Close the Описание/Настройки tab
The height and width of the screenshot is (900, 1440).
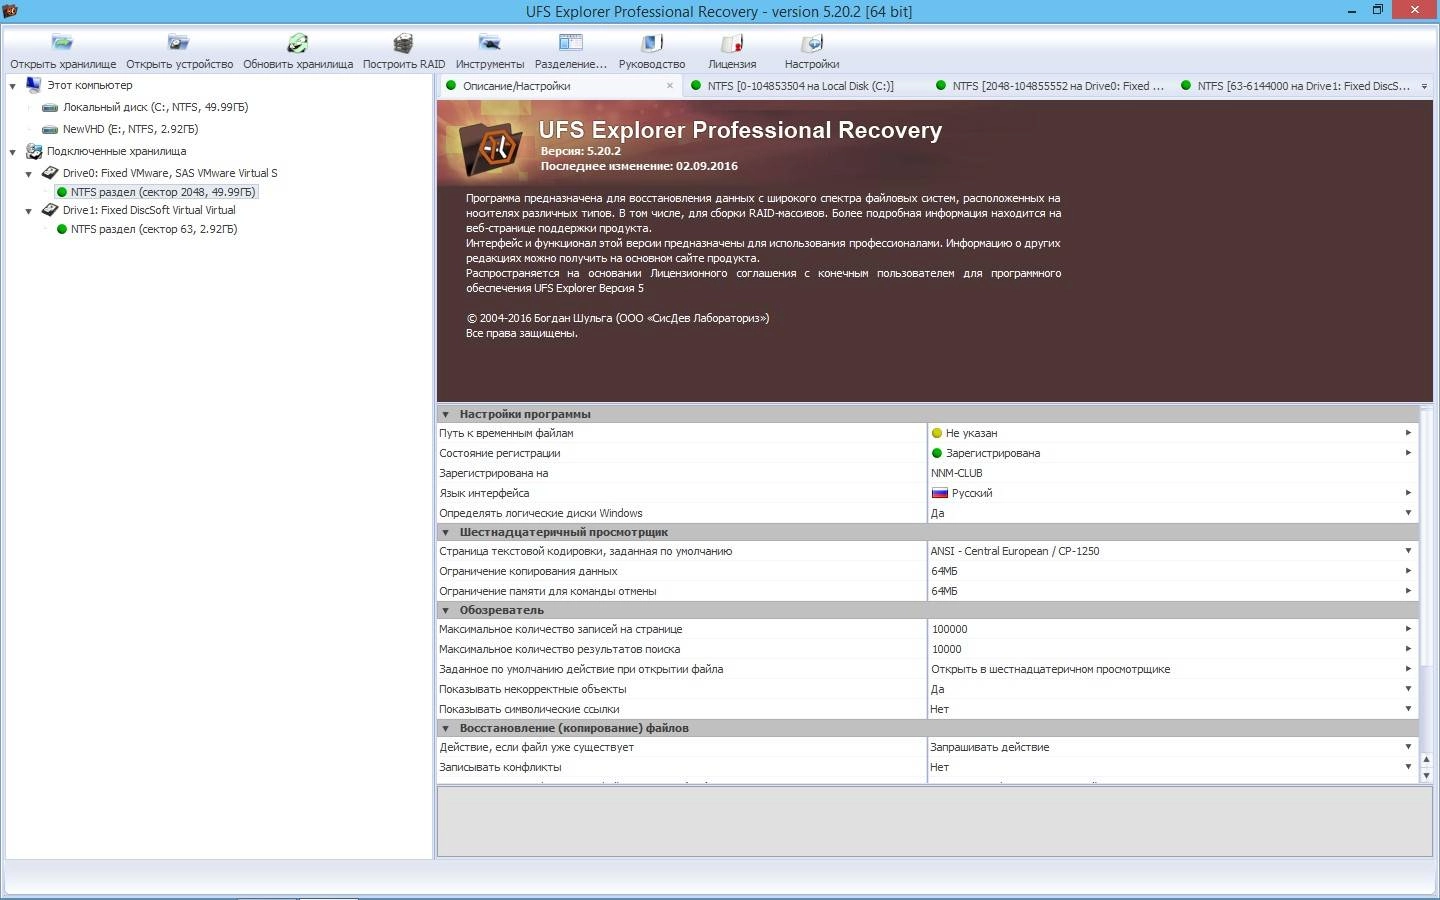tap(670, 86)
